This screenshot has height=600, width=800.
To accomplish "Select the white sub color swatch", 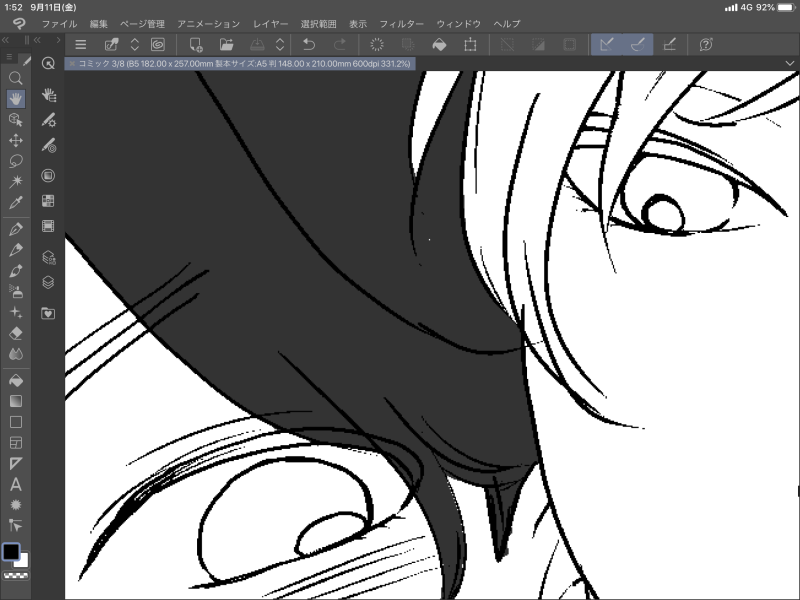I will click(x=23, y=562).
